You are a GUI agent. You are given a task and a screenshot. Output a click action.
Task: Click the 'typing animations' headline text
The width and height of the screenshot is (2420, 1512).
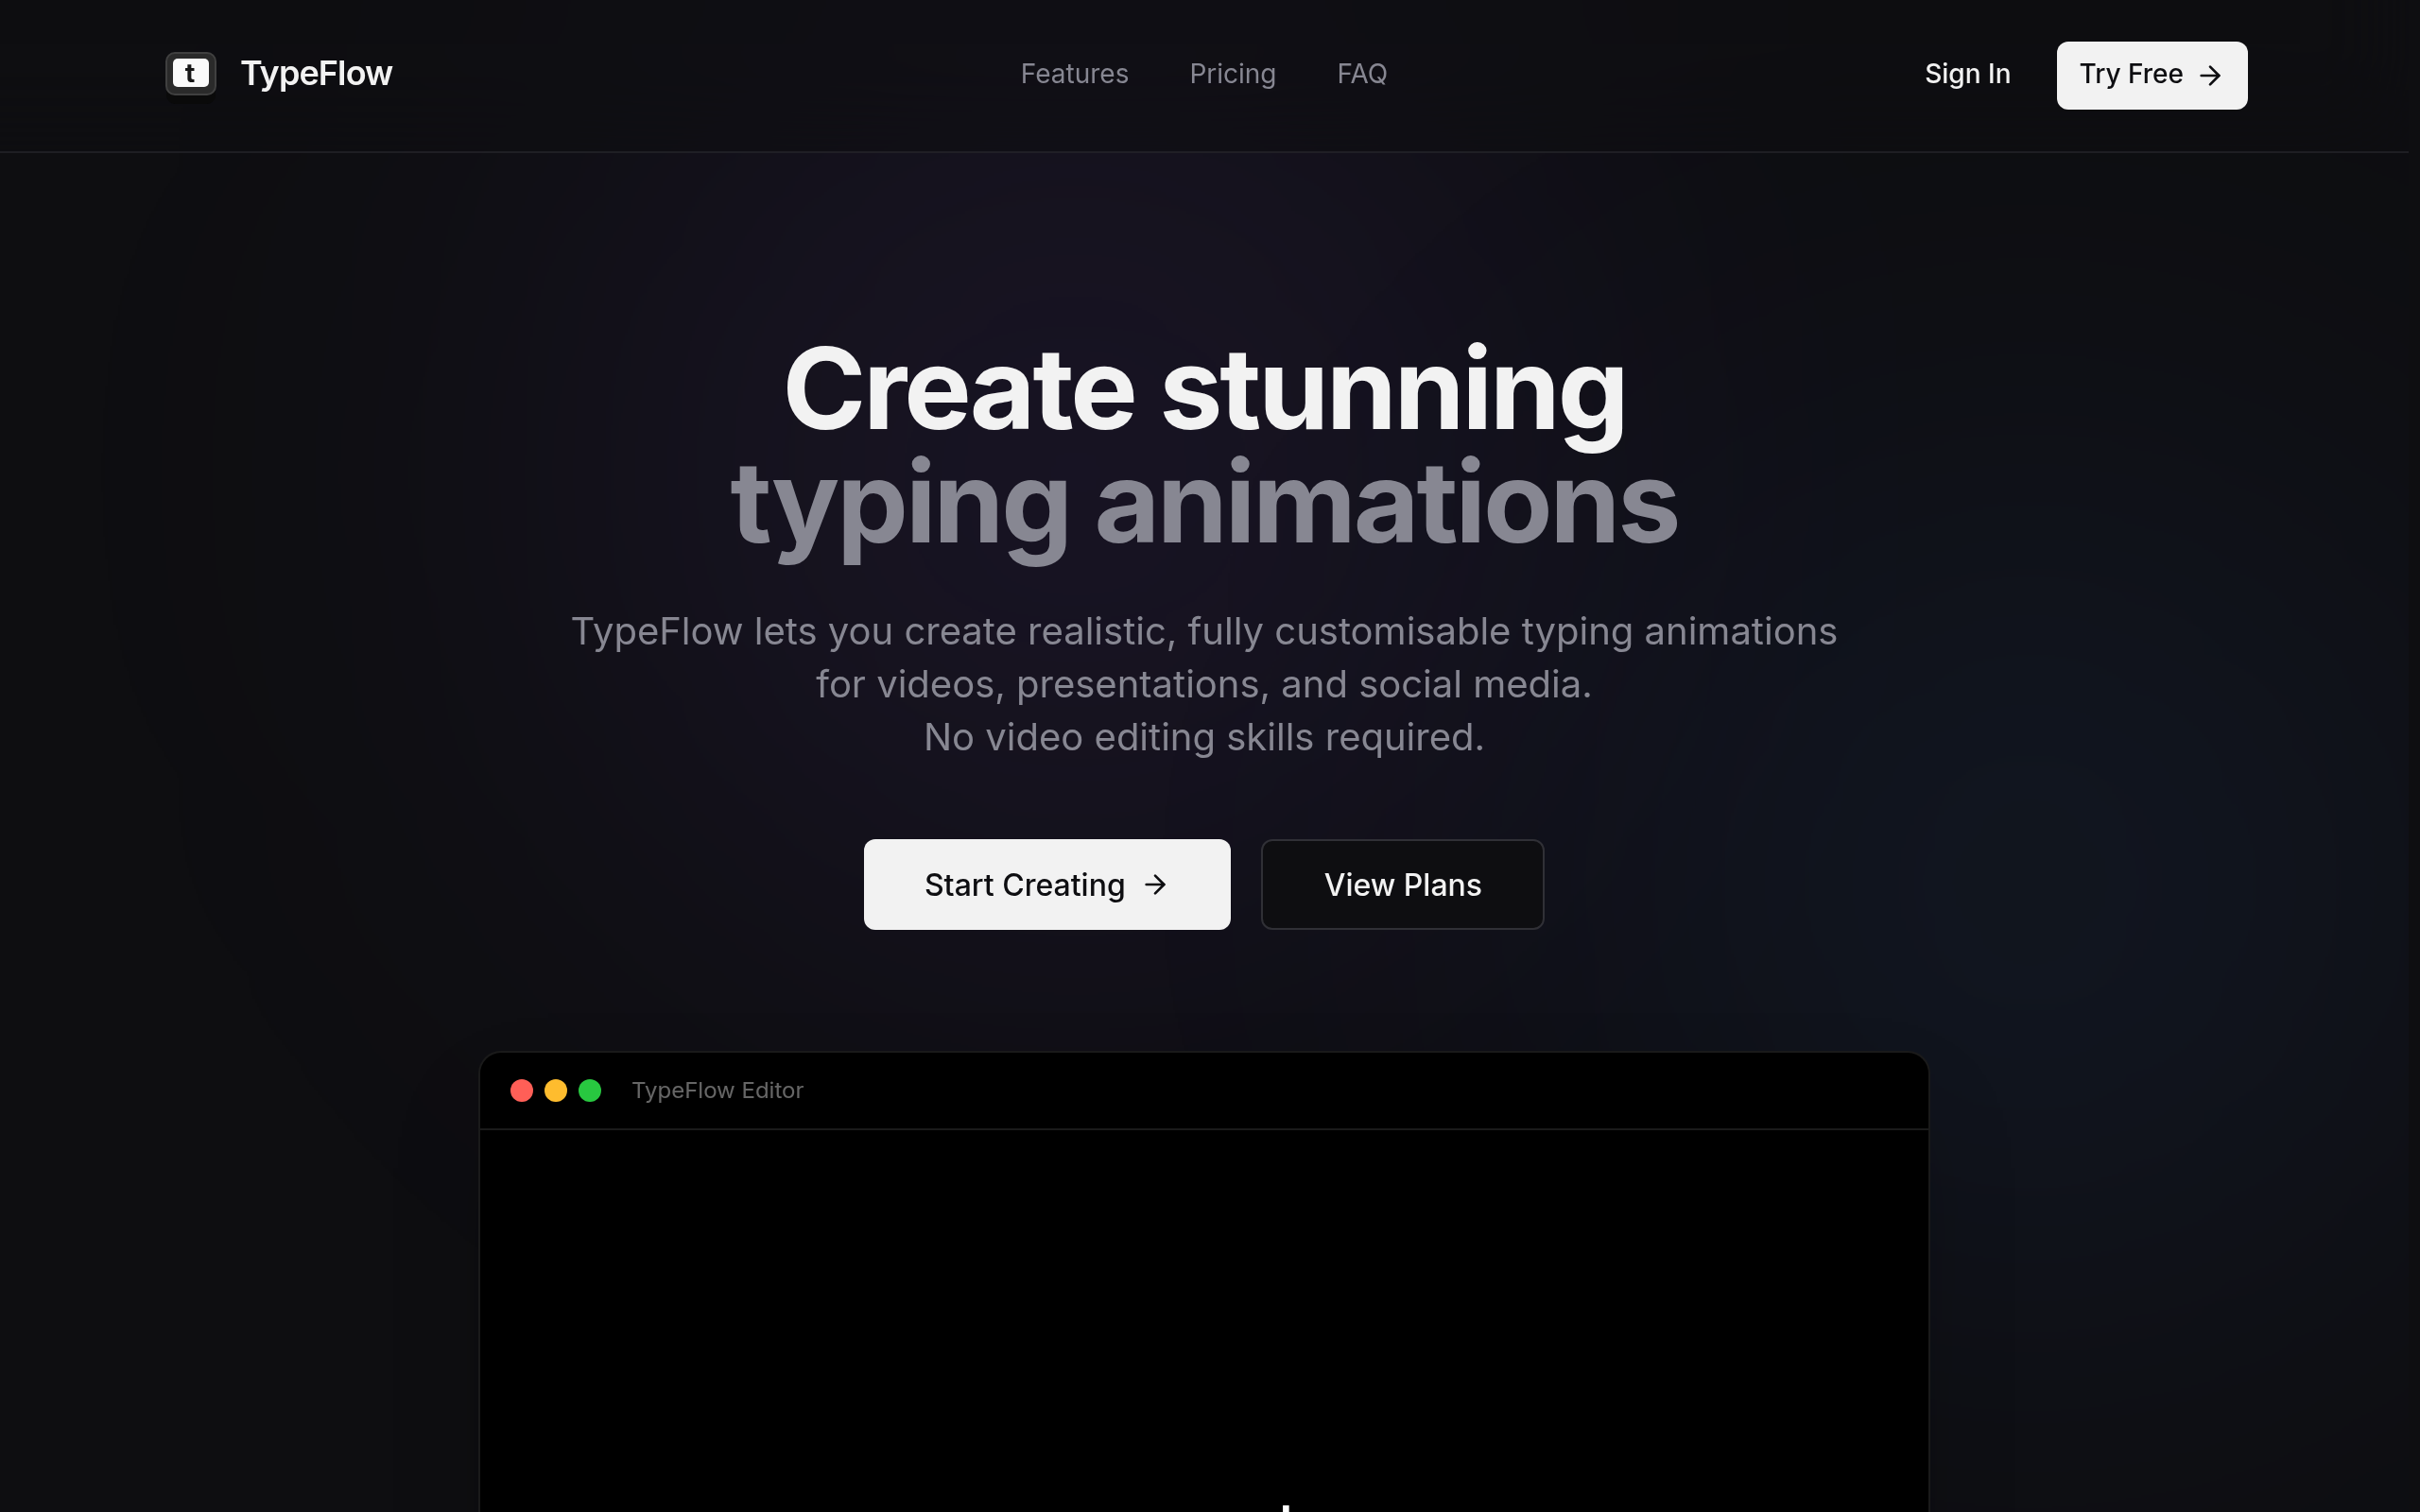tap(1204, 505)
